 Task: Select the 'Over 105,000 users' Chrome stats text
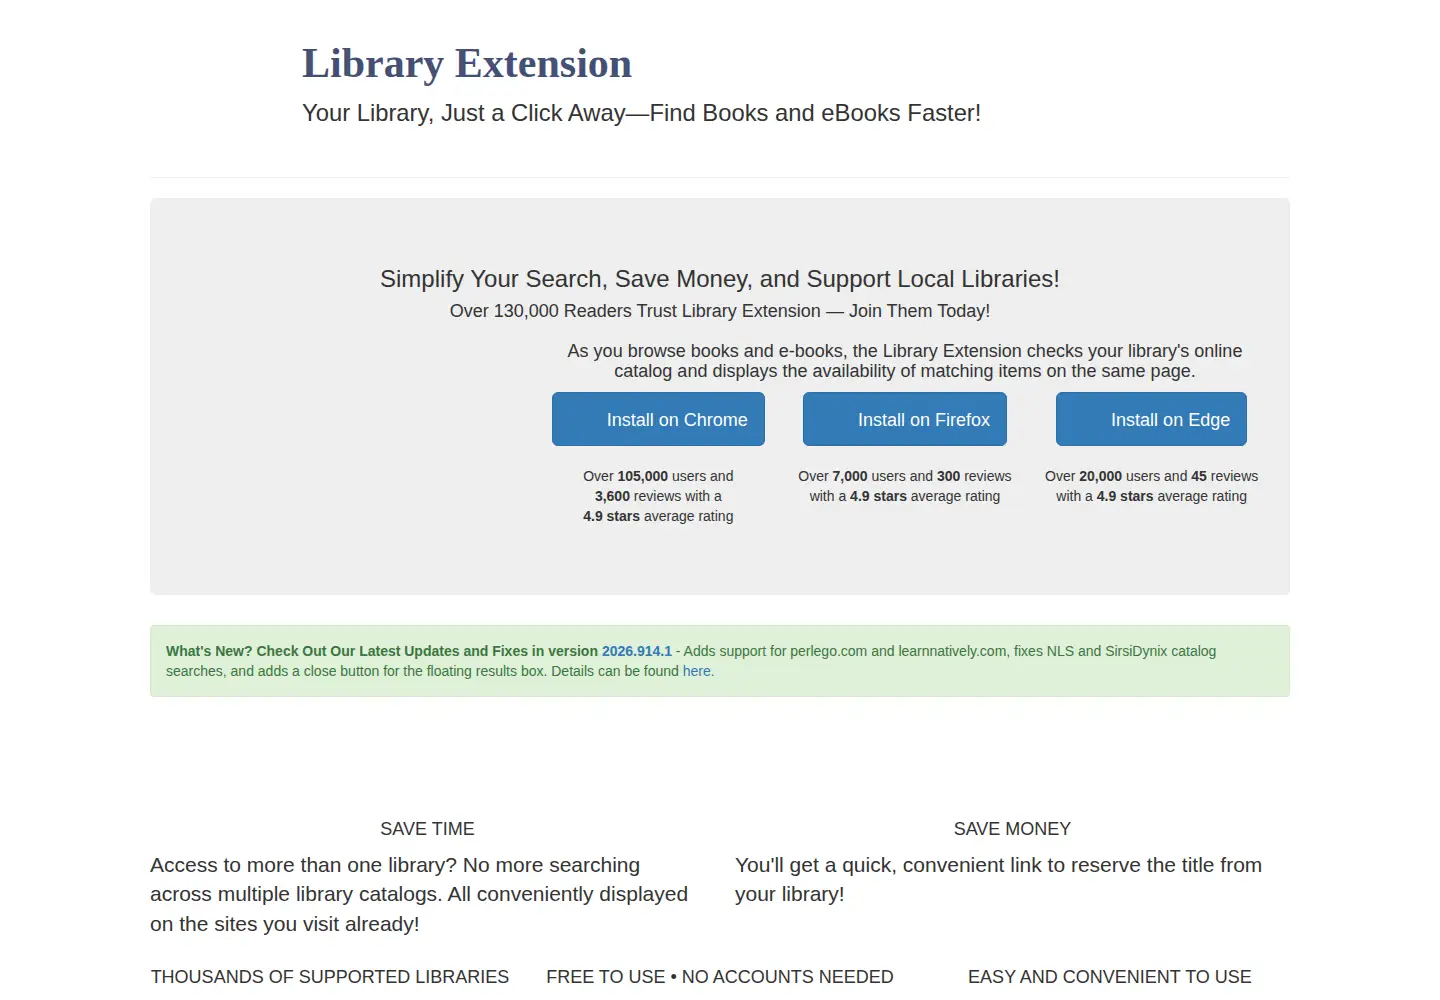[658, 496]
